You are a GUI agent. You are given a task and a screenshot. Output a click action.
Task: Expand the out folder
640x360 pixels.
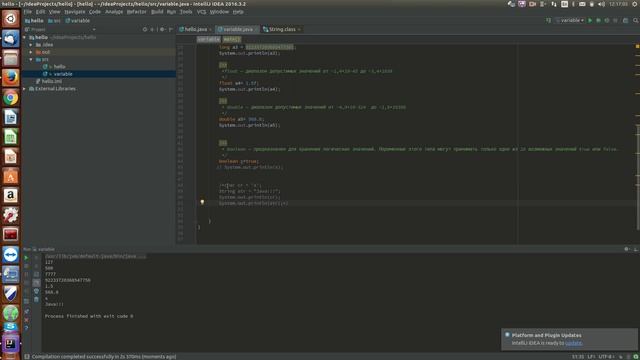pos(31,52)
